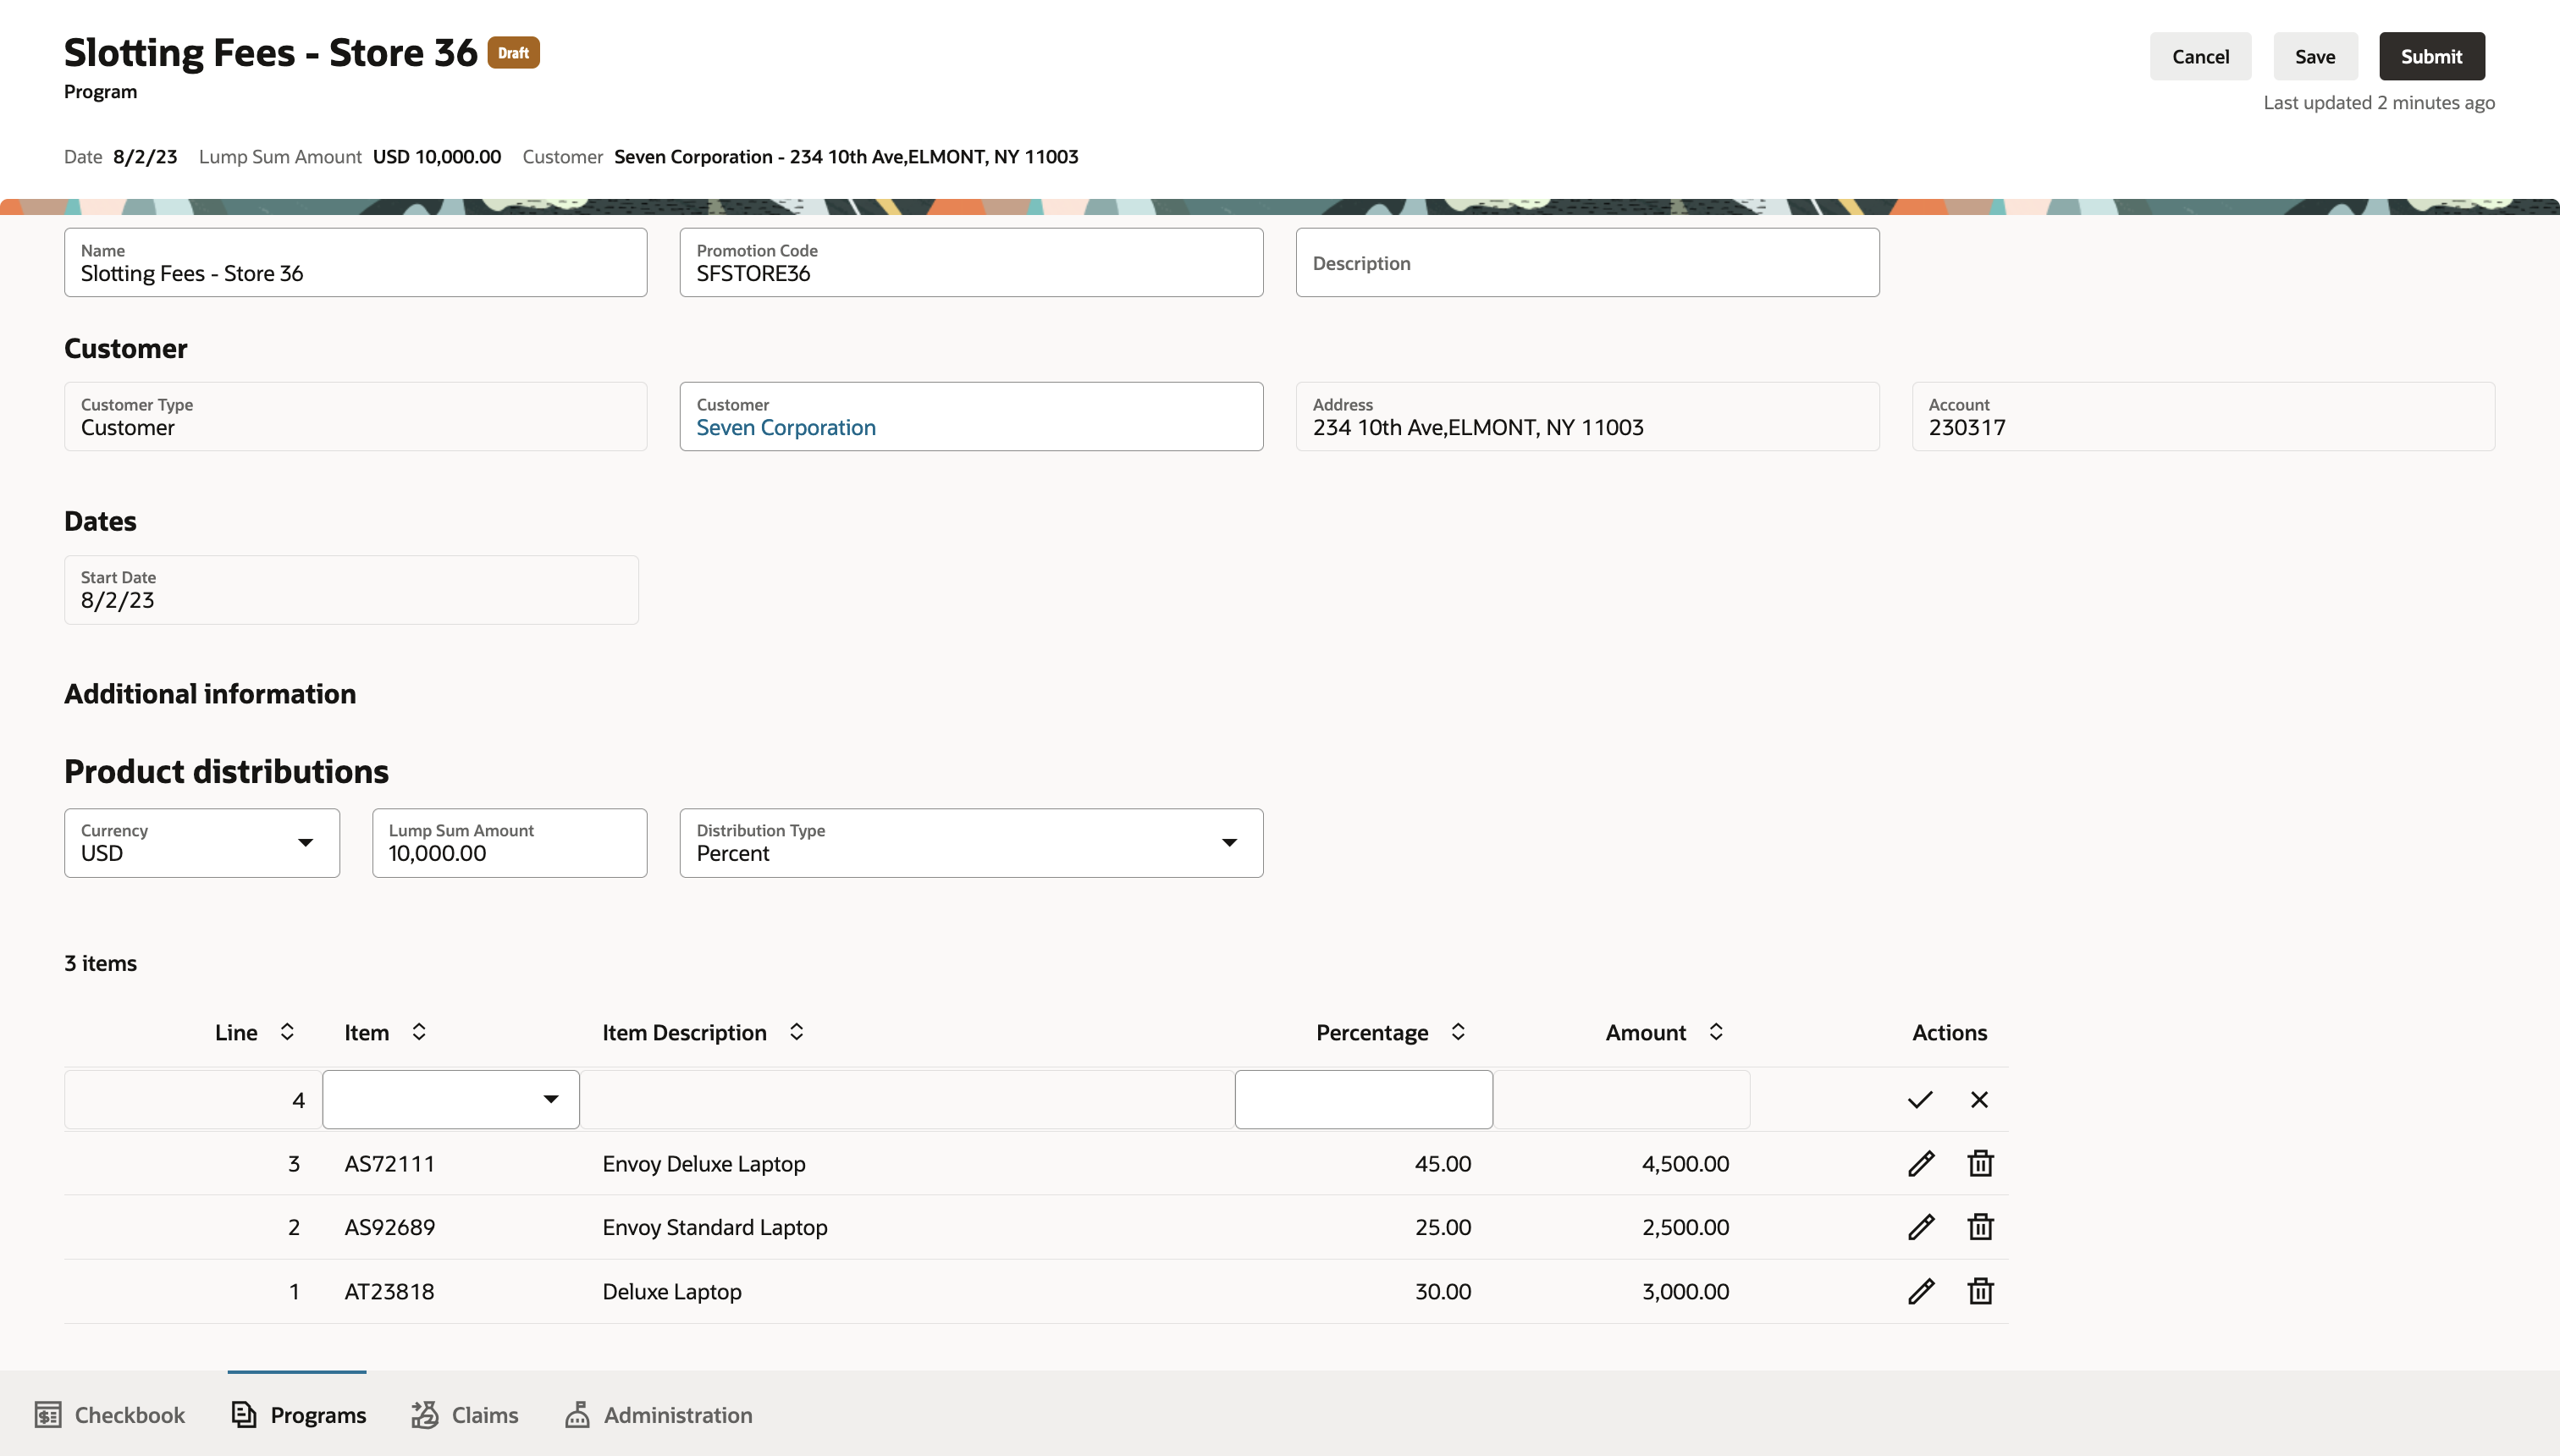This screenshot has width=2560, height=1456.
Task: Edit the Envoy Standard Laptop line
Action: (x=1921, y=1227)
